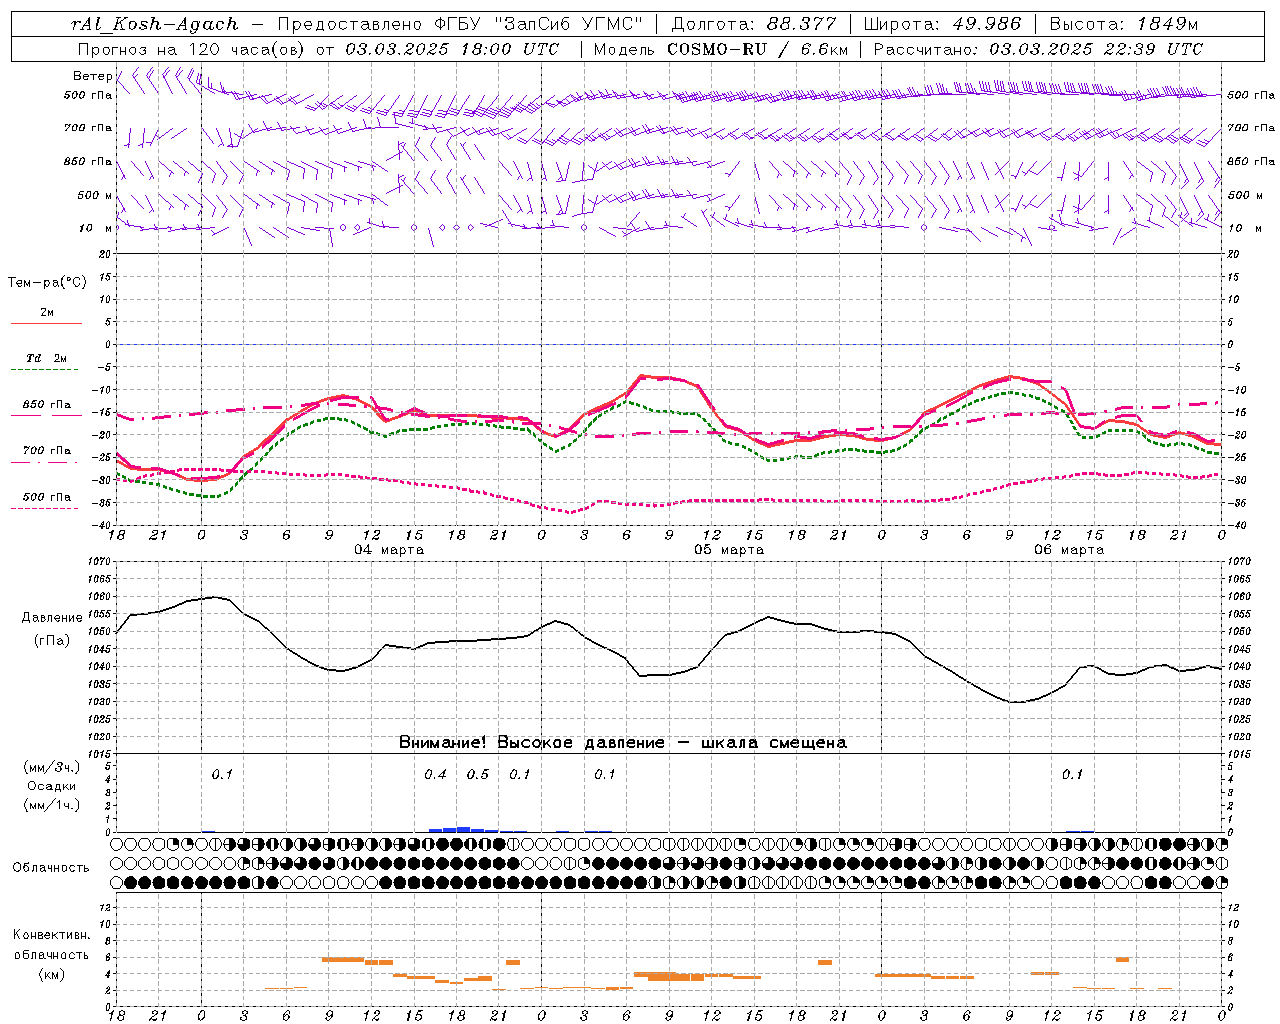Image resolution: width=1280 pixels, height=1024 pixels.
Task: Click the station title rAl_Kosh-Agach
Action: point(155,24)
